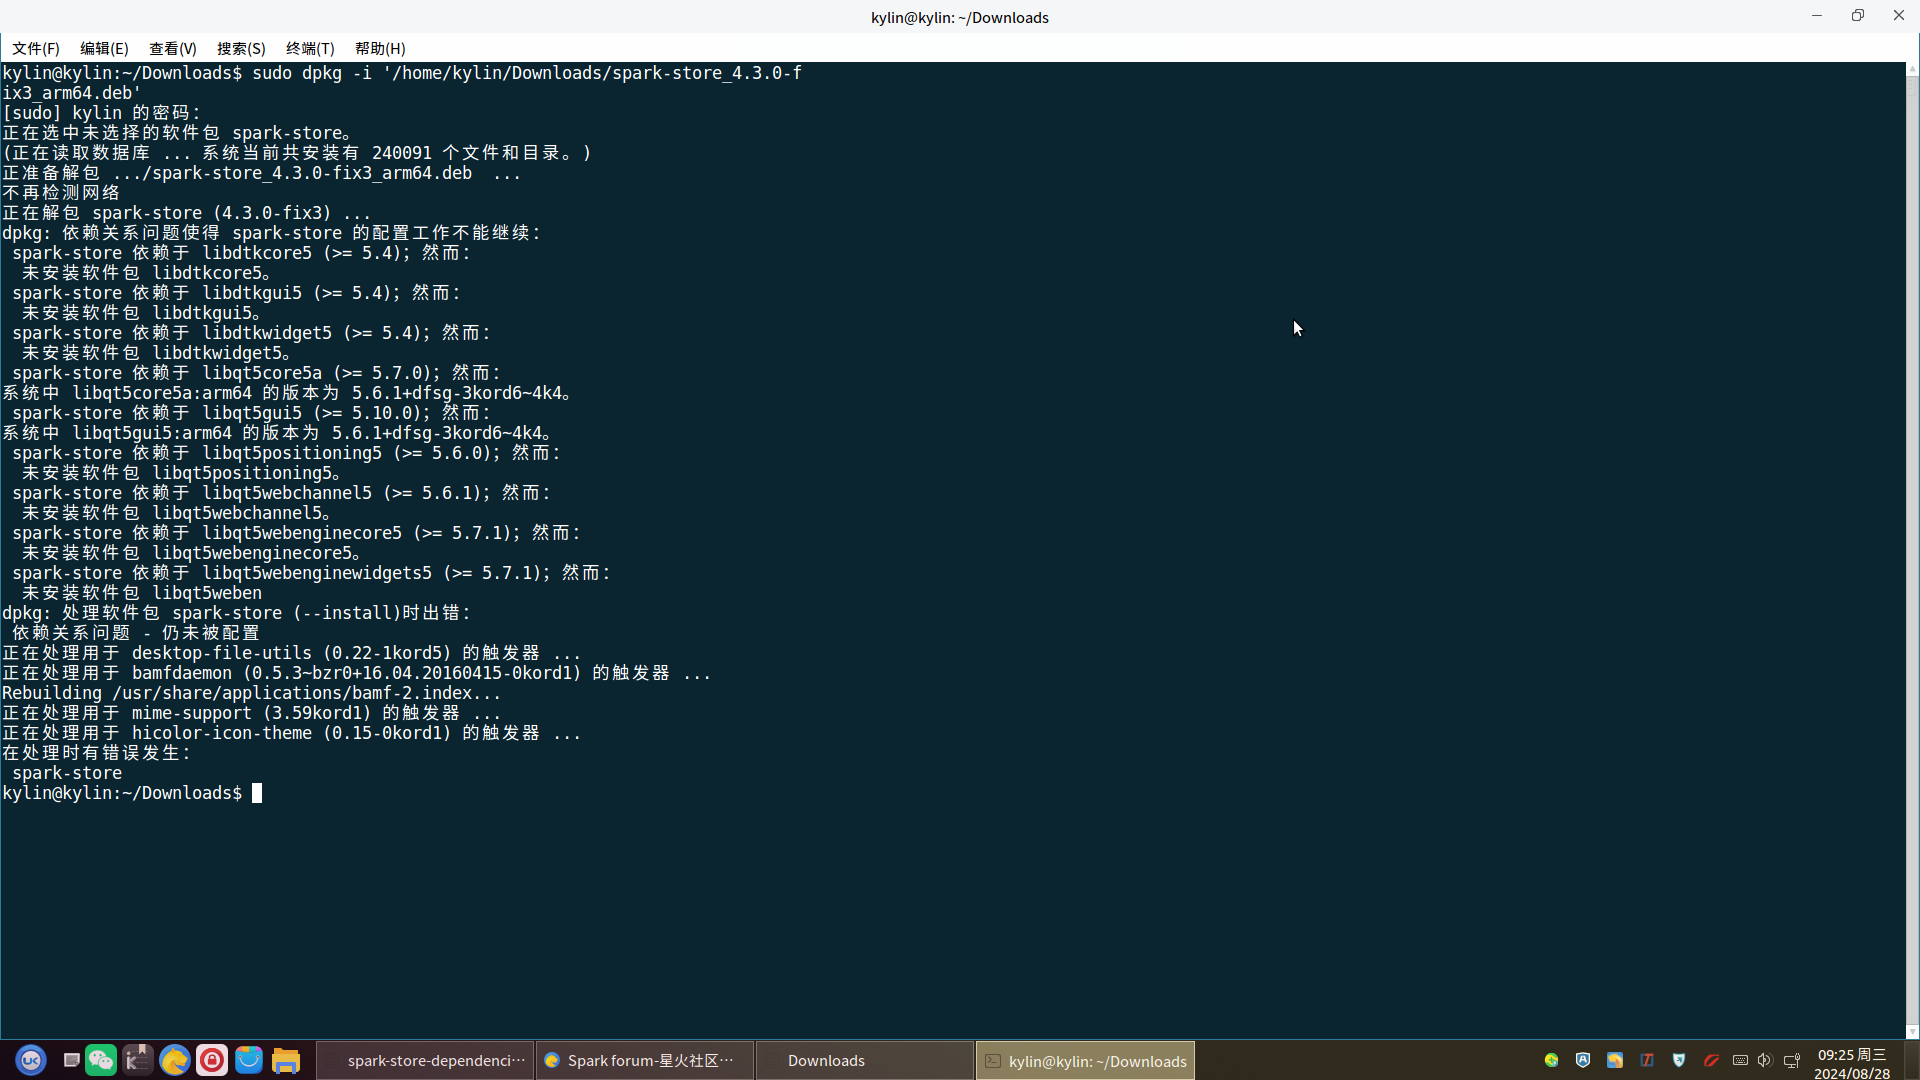Open the 查看(V) menu
Screen dimensions: 1920x1080
click(x=172, y=48)
